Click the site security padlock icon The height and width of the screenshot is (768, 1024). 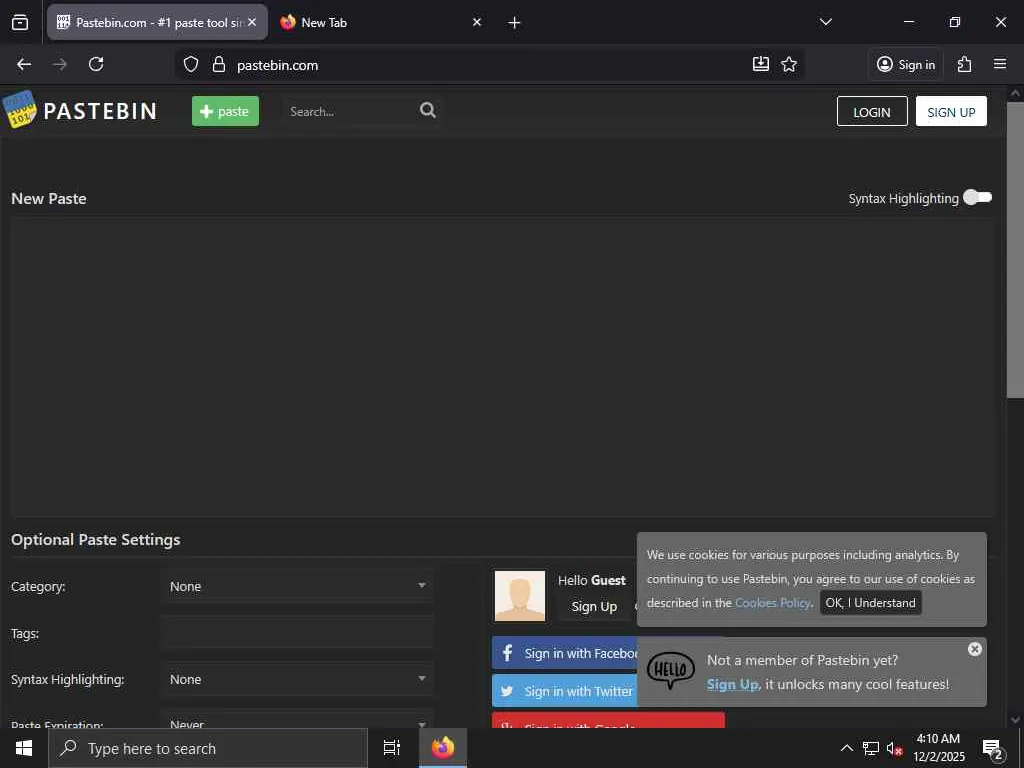pyautogui.click(x=219, y=65)
